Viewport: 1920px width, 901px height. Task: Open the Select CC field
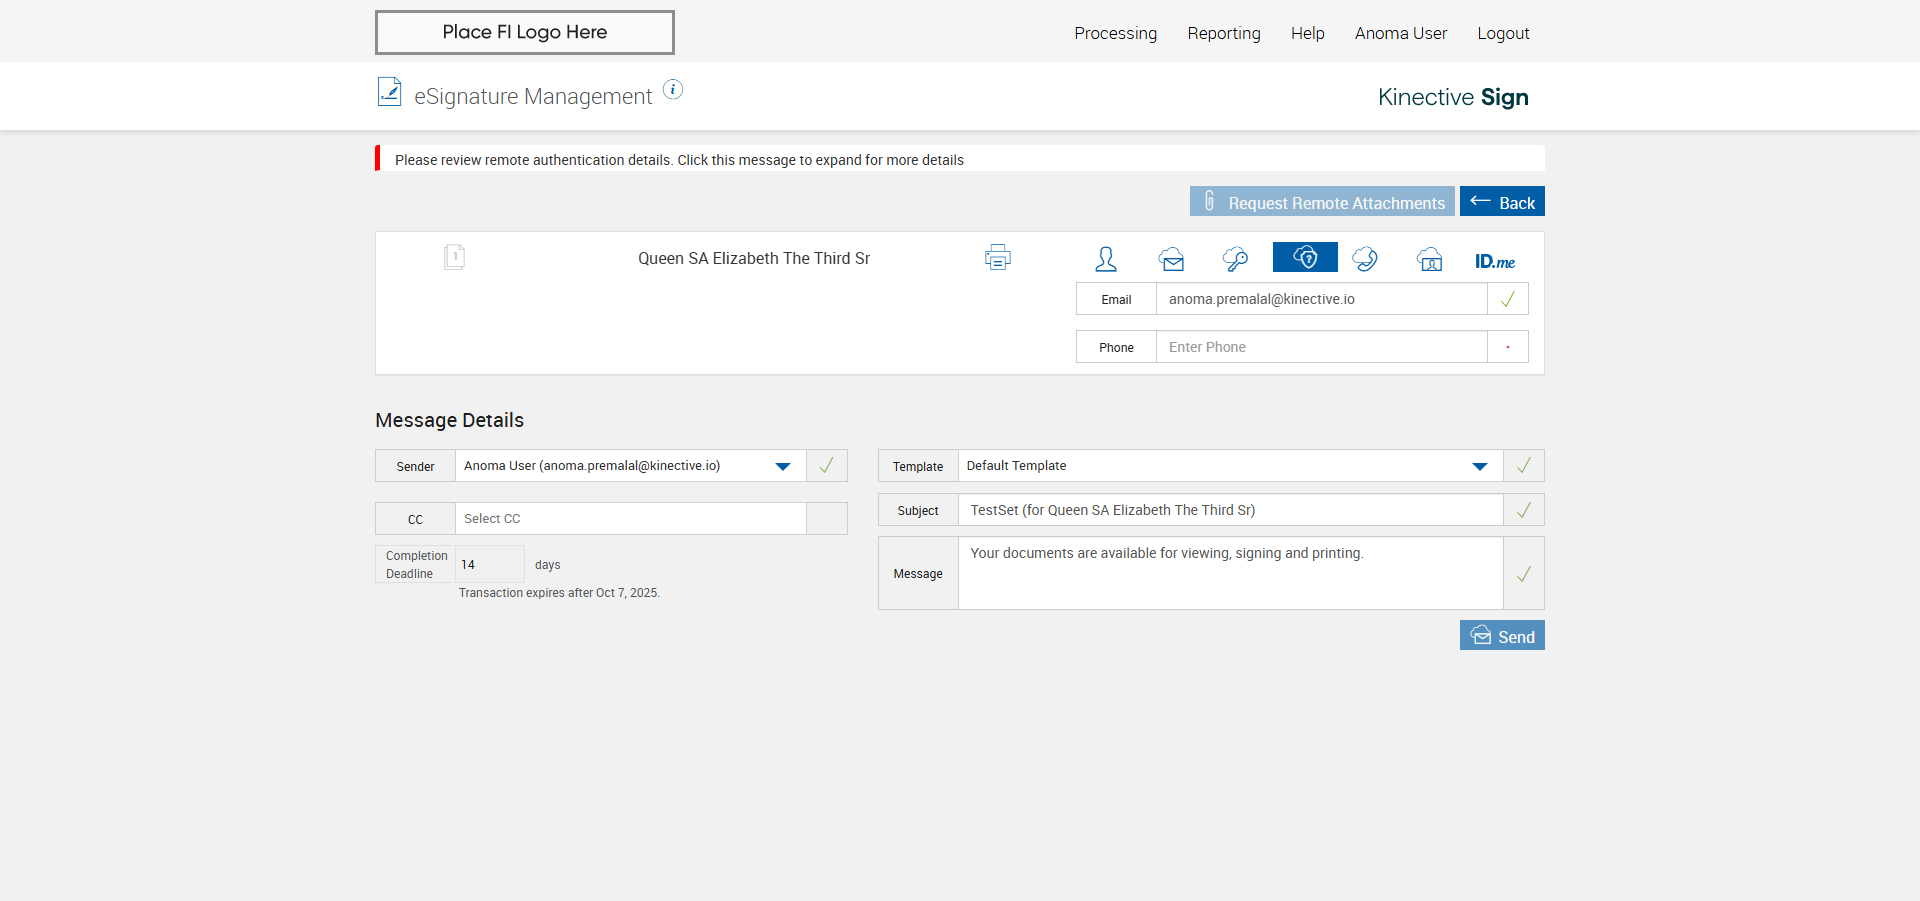point(630,519)
